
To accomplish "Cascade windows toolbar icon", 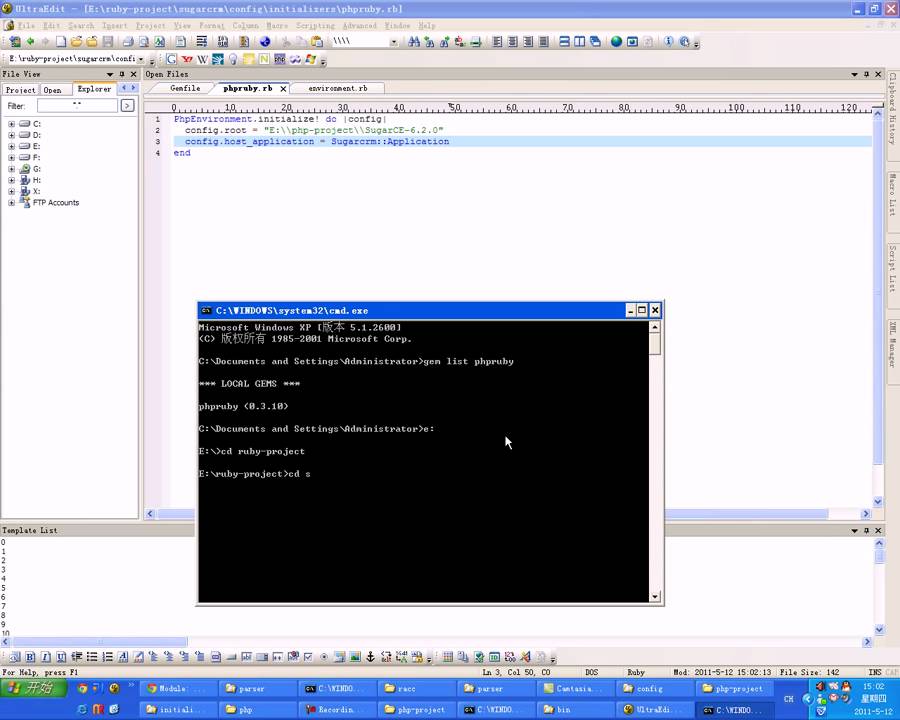I will (x=595, y=41).
